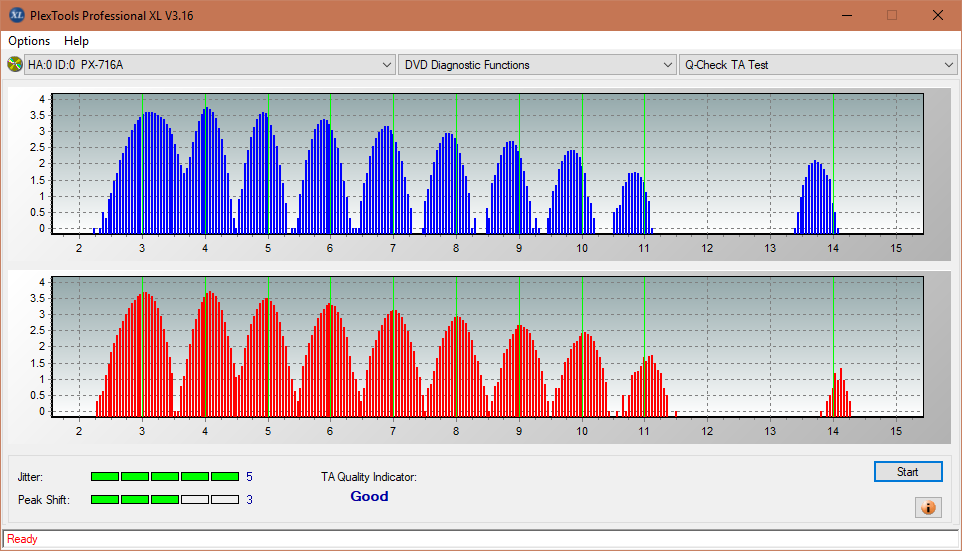Click the blue pit histogram graph
This screenshot has height=551, width=962.
click(488, 164)
